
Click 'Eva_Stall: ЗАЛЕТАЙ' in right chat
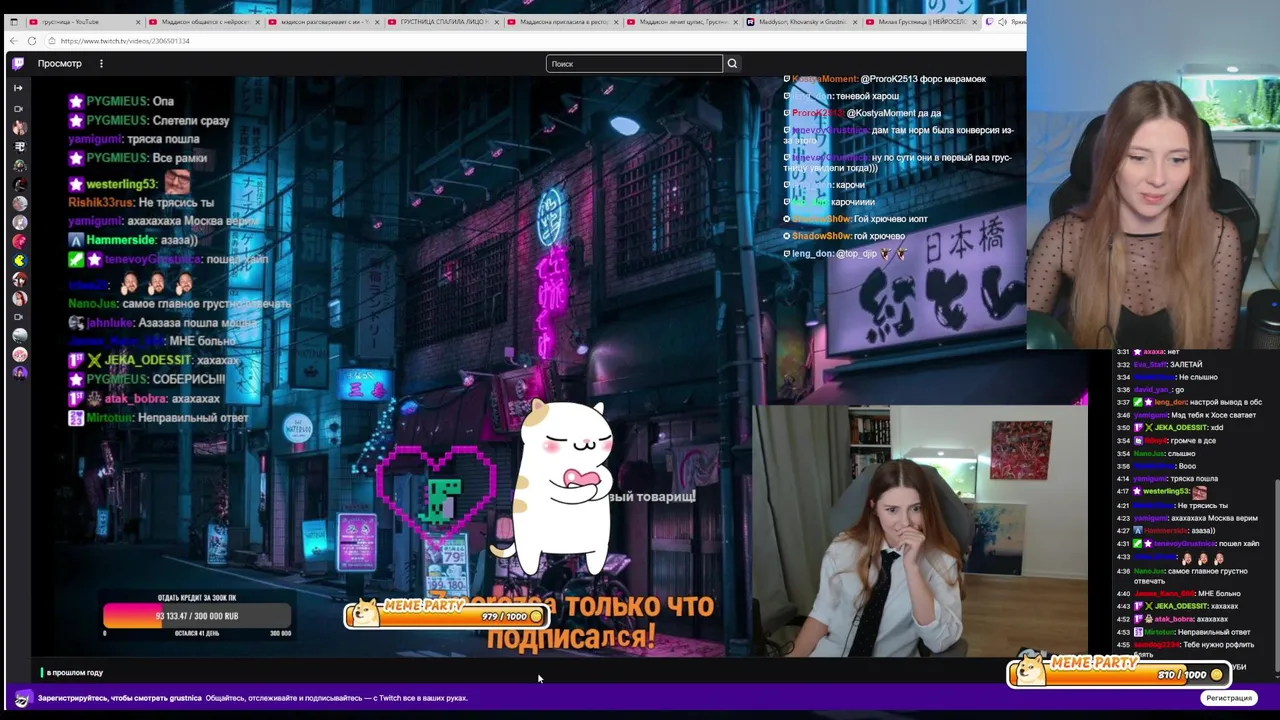click(x=1168, y=365)
